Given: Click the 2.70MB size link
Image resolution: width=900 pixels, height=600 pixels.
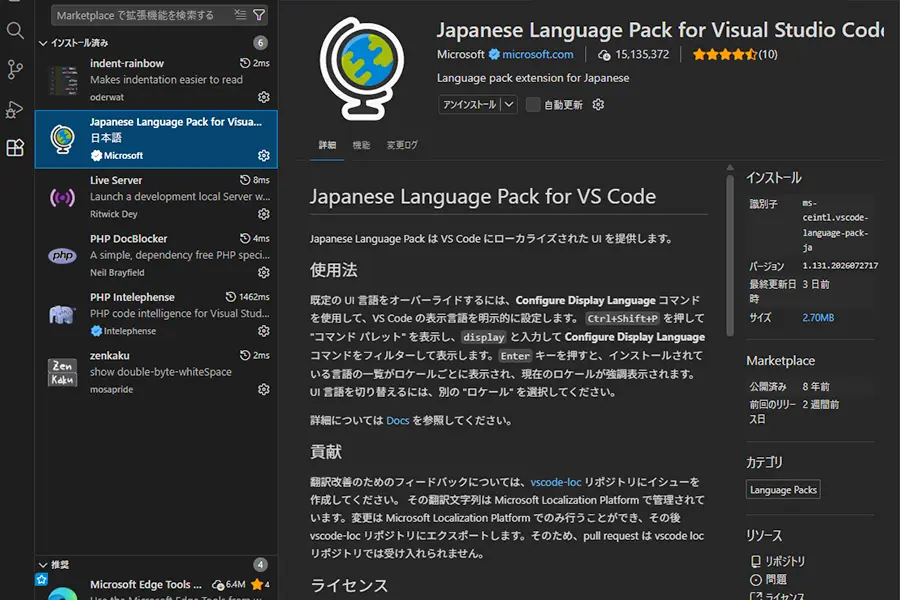Looking at the screenshot, I should [818, 318].
